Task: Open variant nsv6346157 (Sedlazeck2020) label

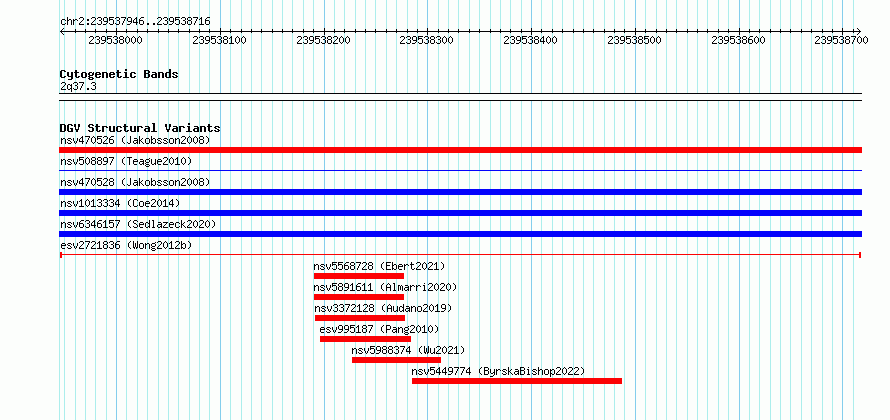Action: (x=138, y=224)
